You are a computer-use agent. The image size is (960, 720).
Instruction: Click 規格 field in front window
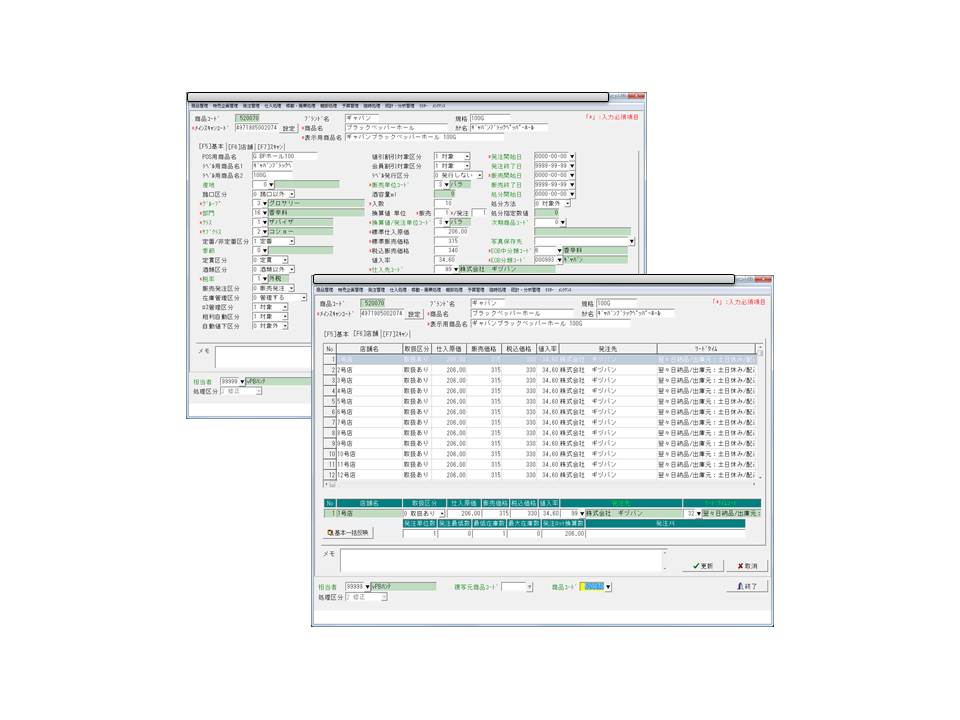click(x=616, y=303)
